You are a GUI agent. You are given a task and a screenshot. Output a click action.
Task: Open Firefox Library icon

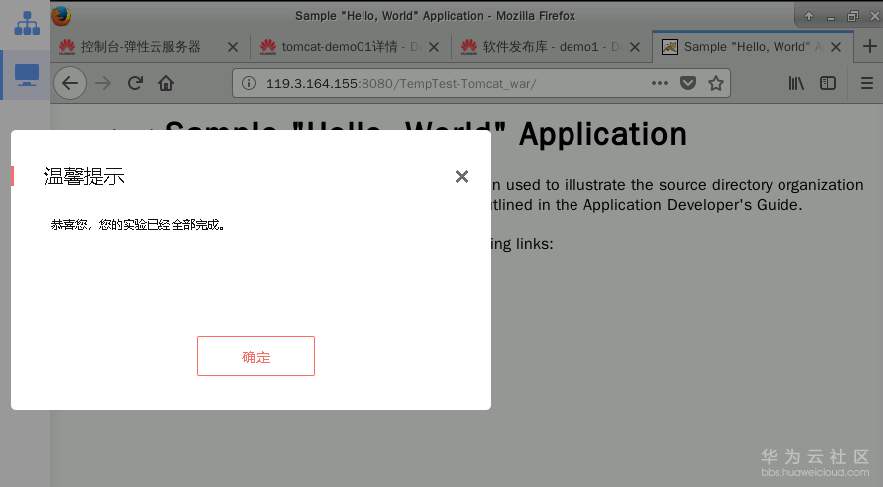pyautogui.click(x=796, y=83)
